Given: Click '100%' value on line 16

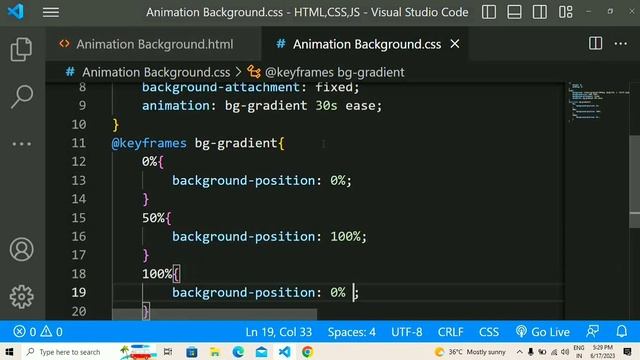Looking at the screenshot, I should [x=345, y=237].
